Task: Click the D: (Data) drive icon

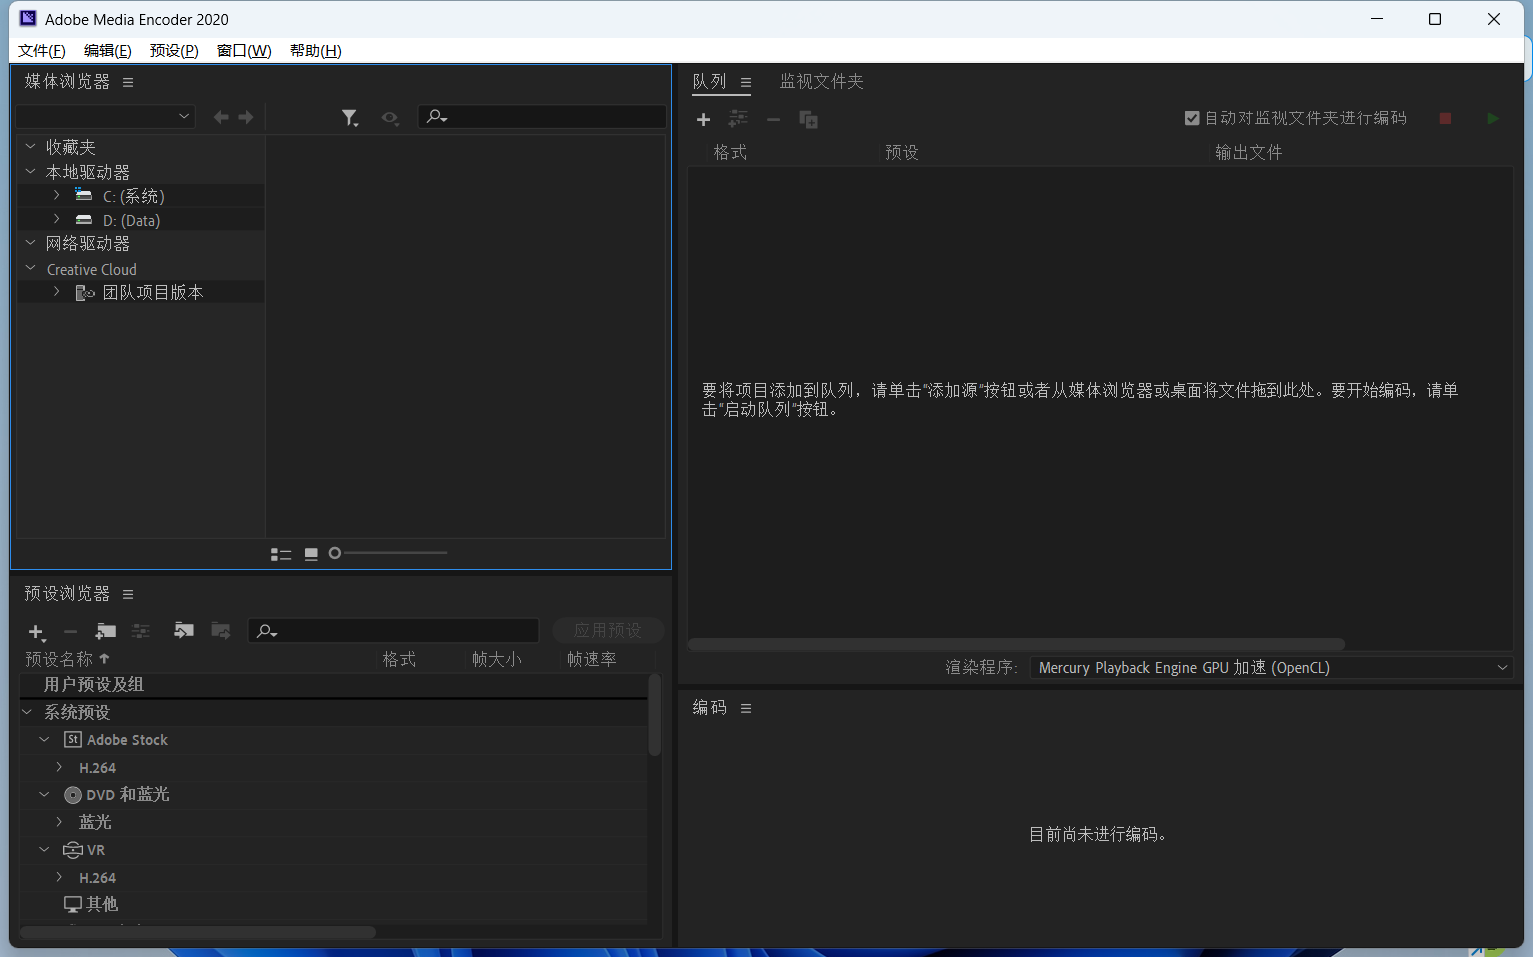Action: coord(84,220)
